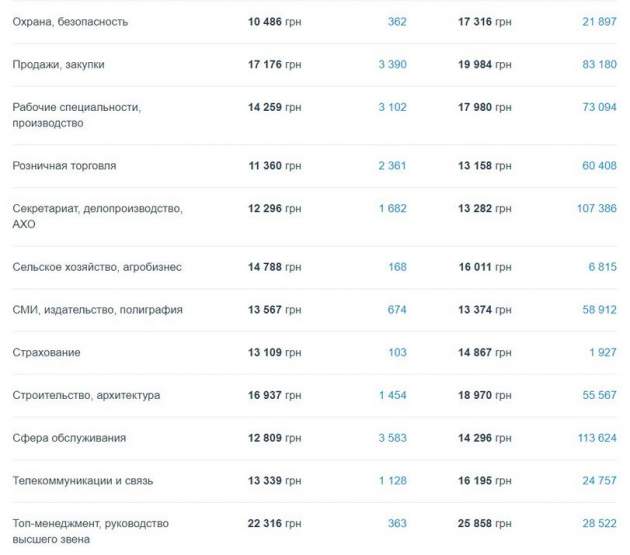Open 6 815 resumes for агробизнес
This screenshot has width=630, height=555.
point(602,267)
